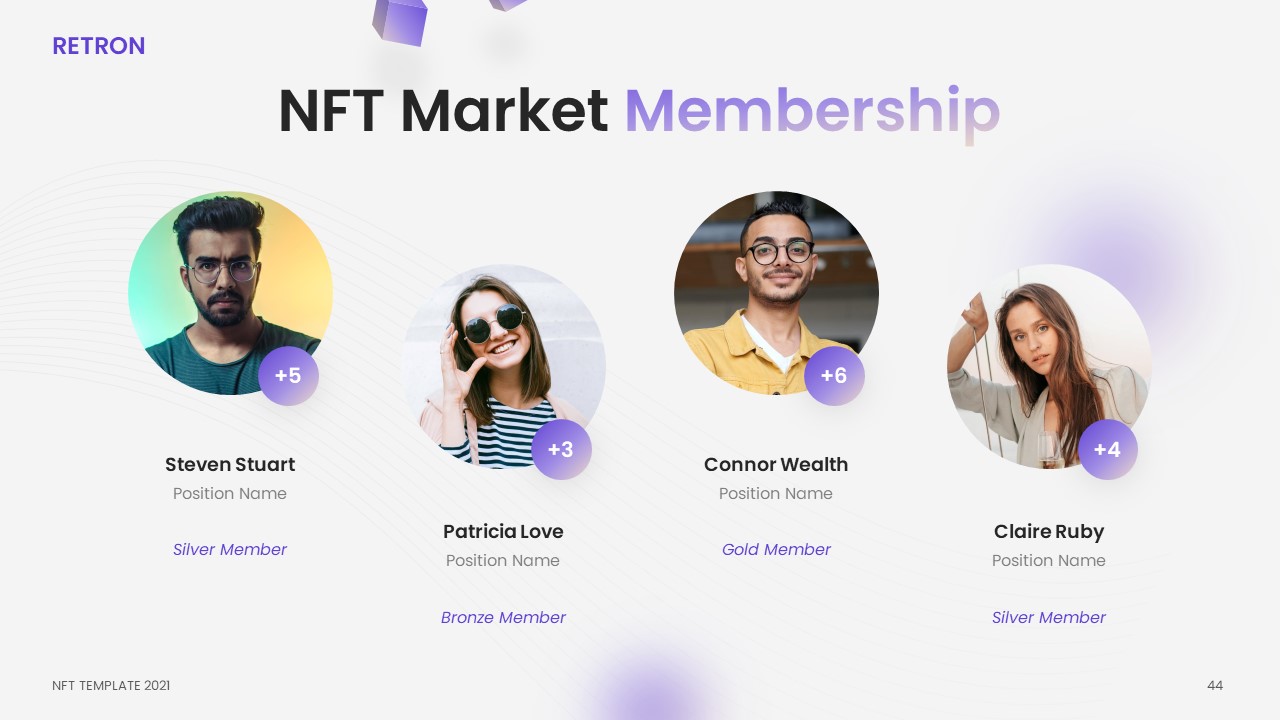The image size is (1280, 720).
Task: Click the +5 badge on Steven's photo
Action: [x=288, y=376]
